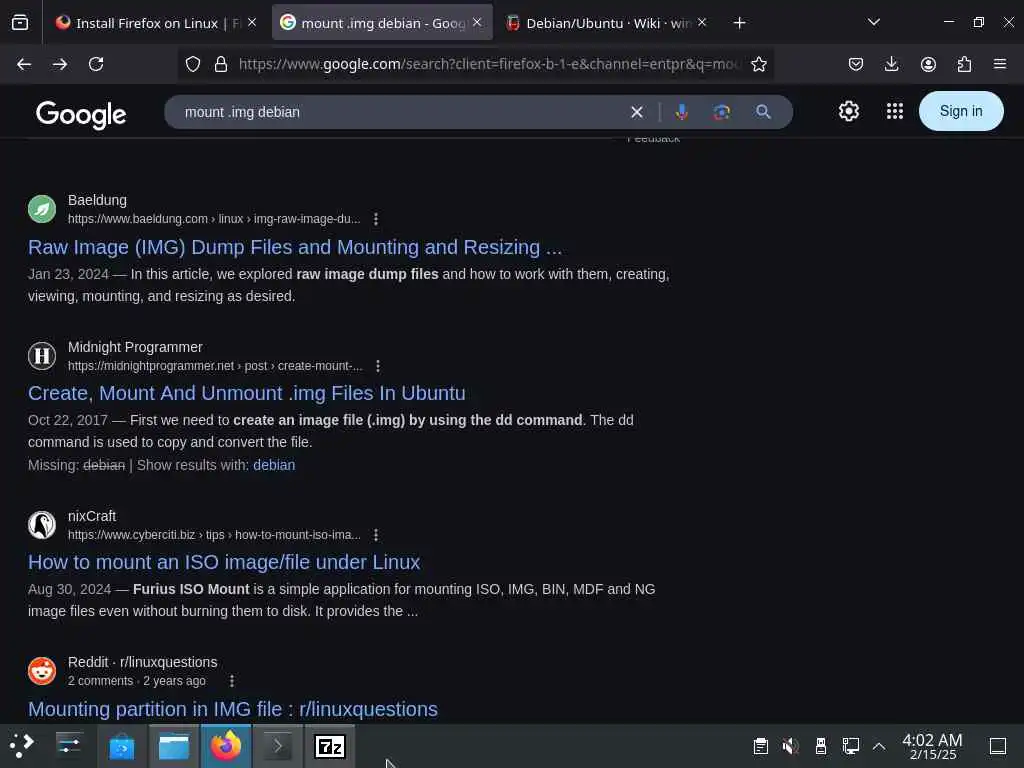The height and width of the screenshot is (768, 1024).
Task: Reload the current page
Action: tap(96, 64)
